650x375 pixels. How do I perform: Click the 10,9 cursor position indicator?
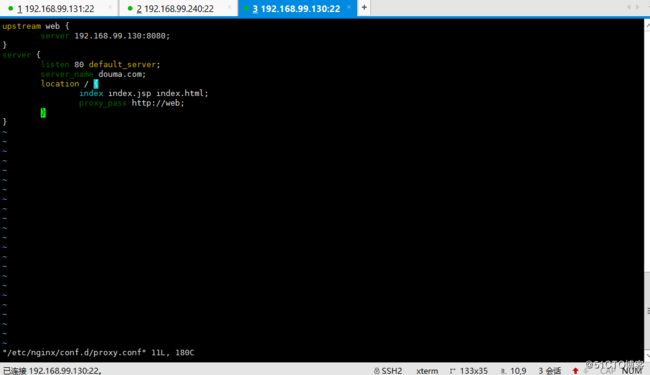click(514, 370)
